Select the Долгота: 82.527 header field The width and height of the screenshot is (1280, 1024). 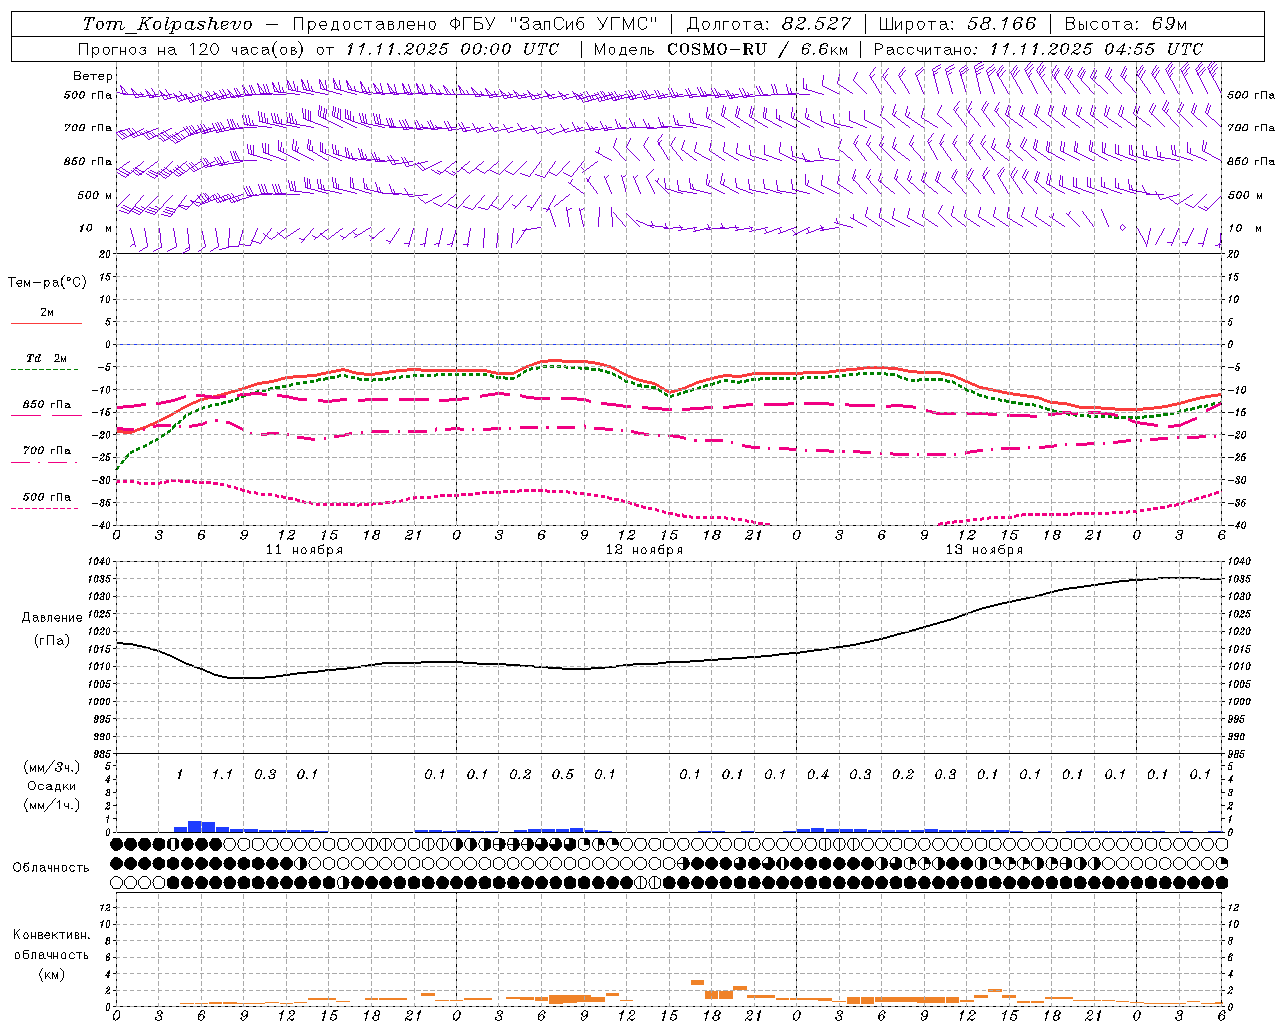[768, 24]
